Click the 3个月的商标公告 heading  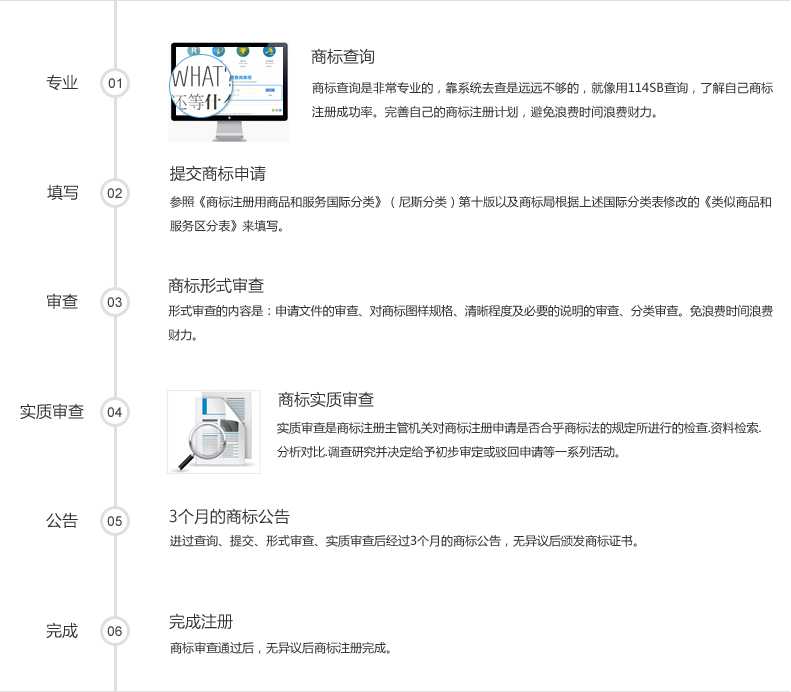[x=229, y=516]
